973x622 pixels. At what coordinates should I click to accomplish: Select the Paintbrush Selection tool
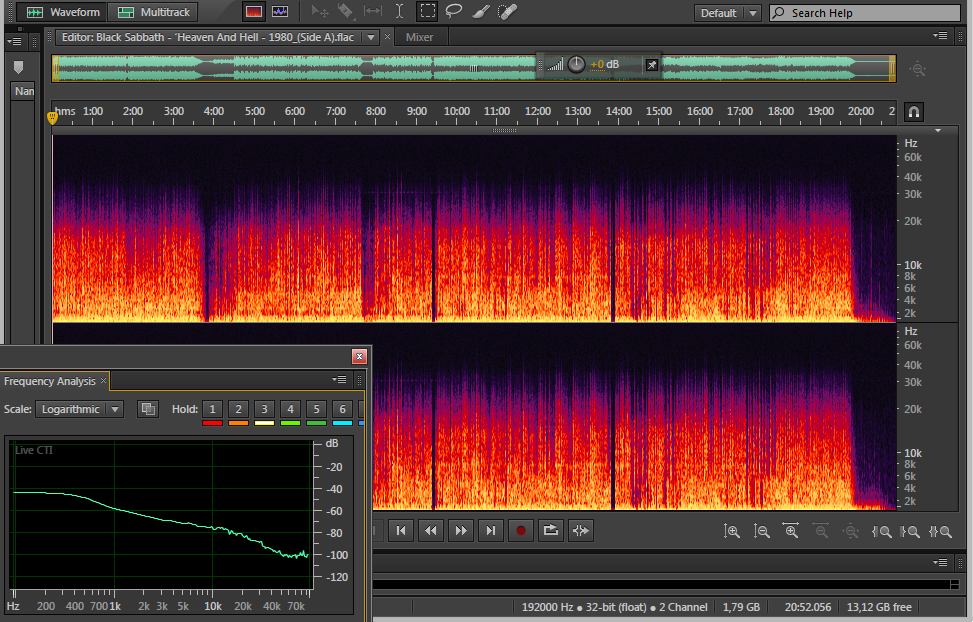click(481, 12)
